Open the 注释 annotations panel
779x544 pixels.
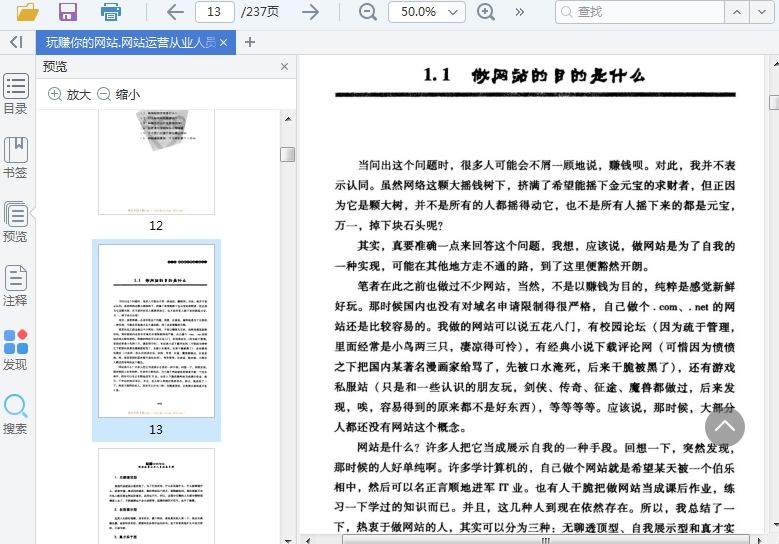[15, 286]
